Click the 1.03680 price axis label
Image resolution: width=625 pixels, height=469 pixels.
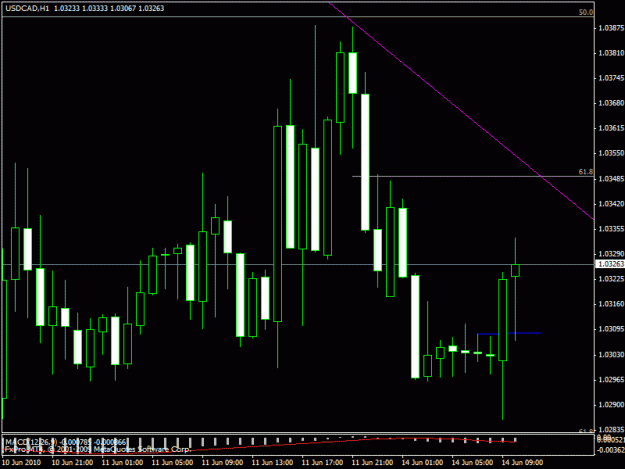pyautogui.click(x=611, y=103)
